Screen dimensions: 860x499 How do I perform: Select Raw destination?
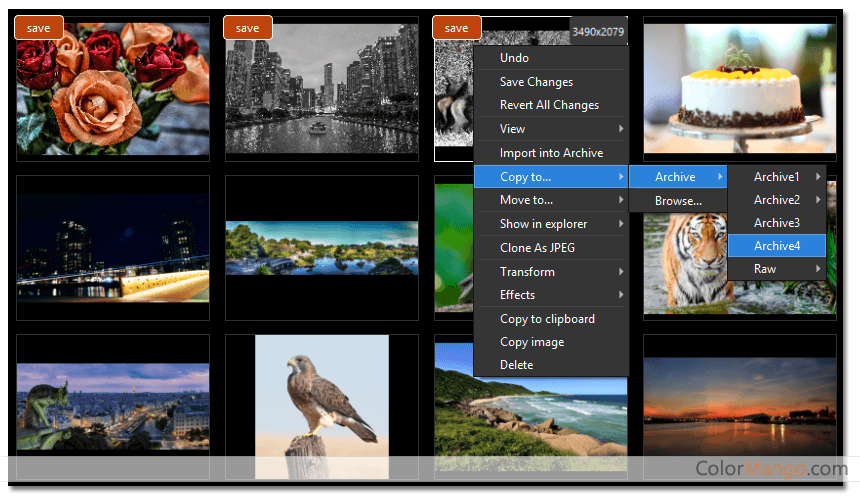click(x=777, y=269)
